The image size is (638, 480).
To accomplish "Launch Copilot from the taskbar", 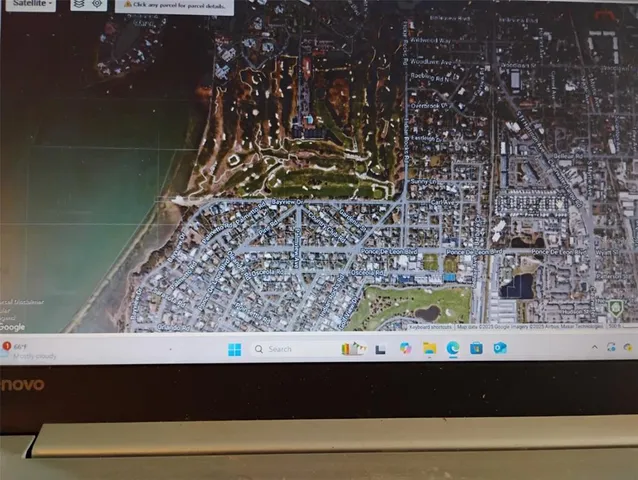I will pos(405,348).
